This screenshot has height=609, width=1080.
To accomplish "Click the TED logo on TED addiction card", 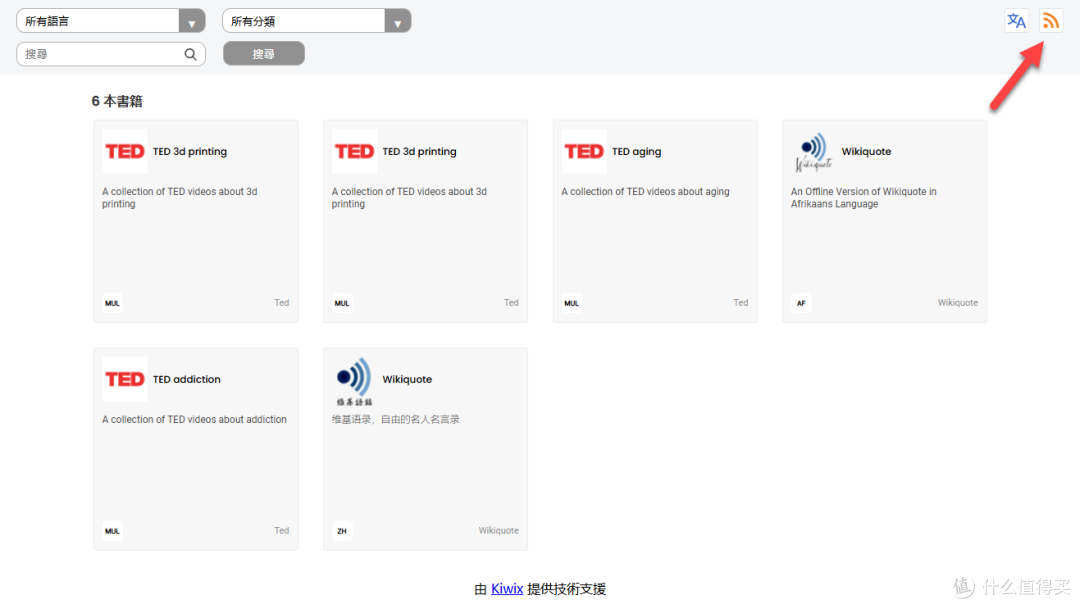I will click(125, 379).
